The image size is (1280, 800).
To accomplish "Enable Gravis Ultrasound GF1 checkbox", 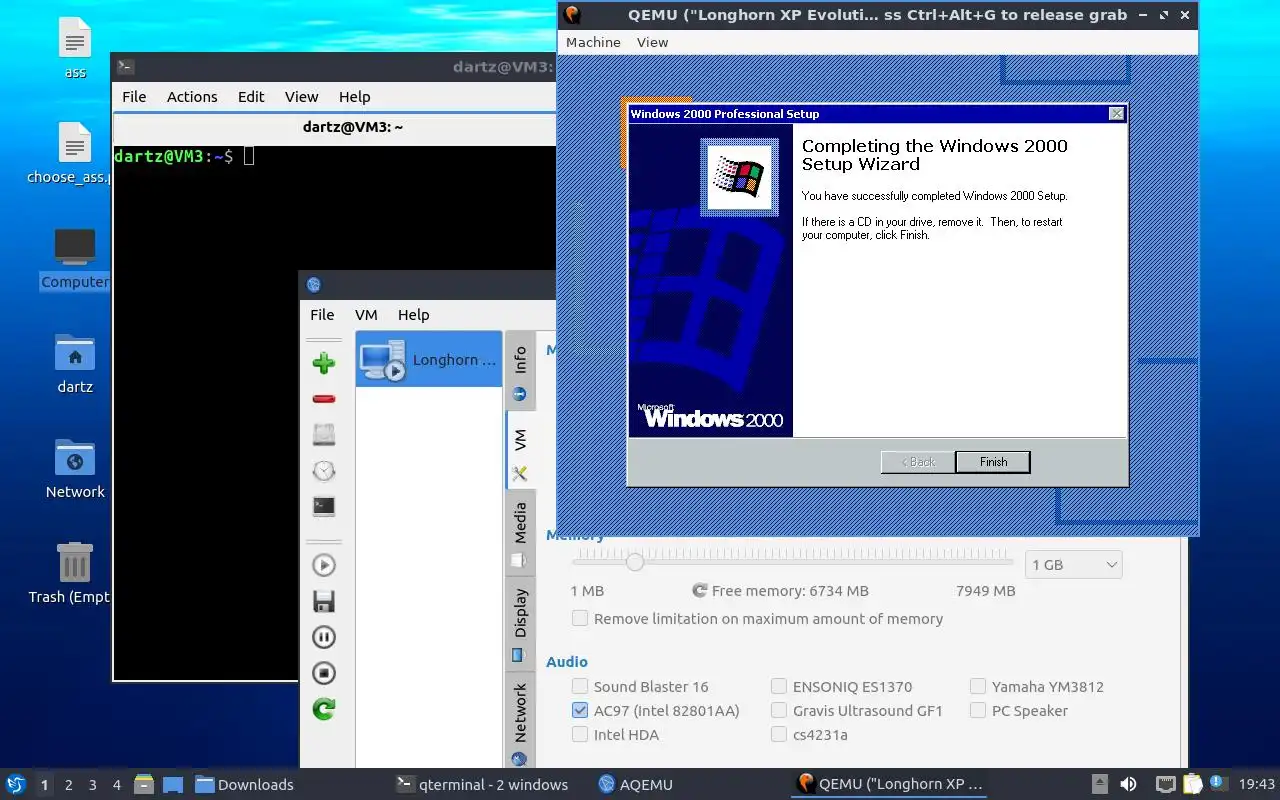I will (779, 710).
